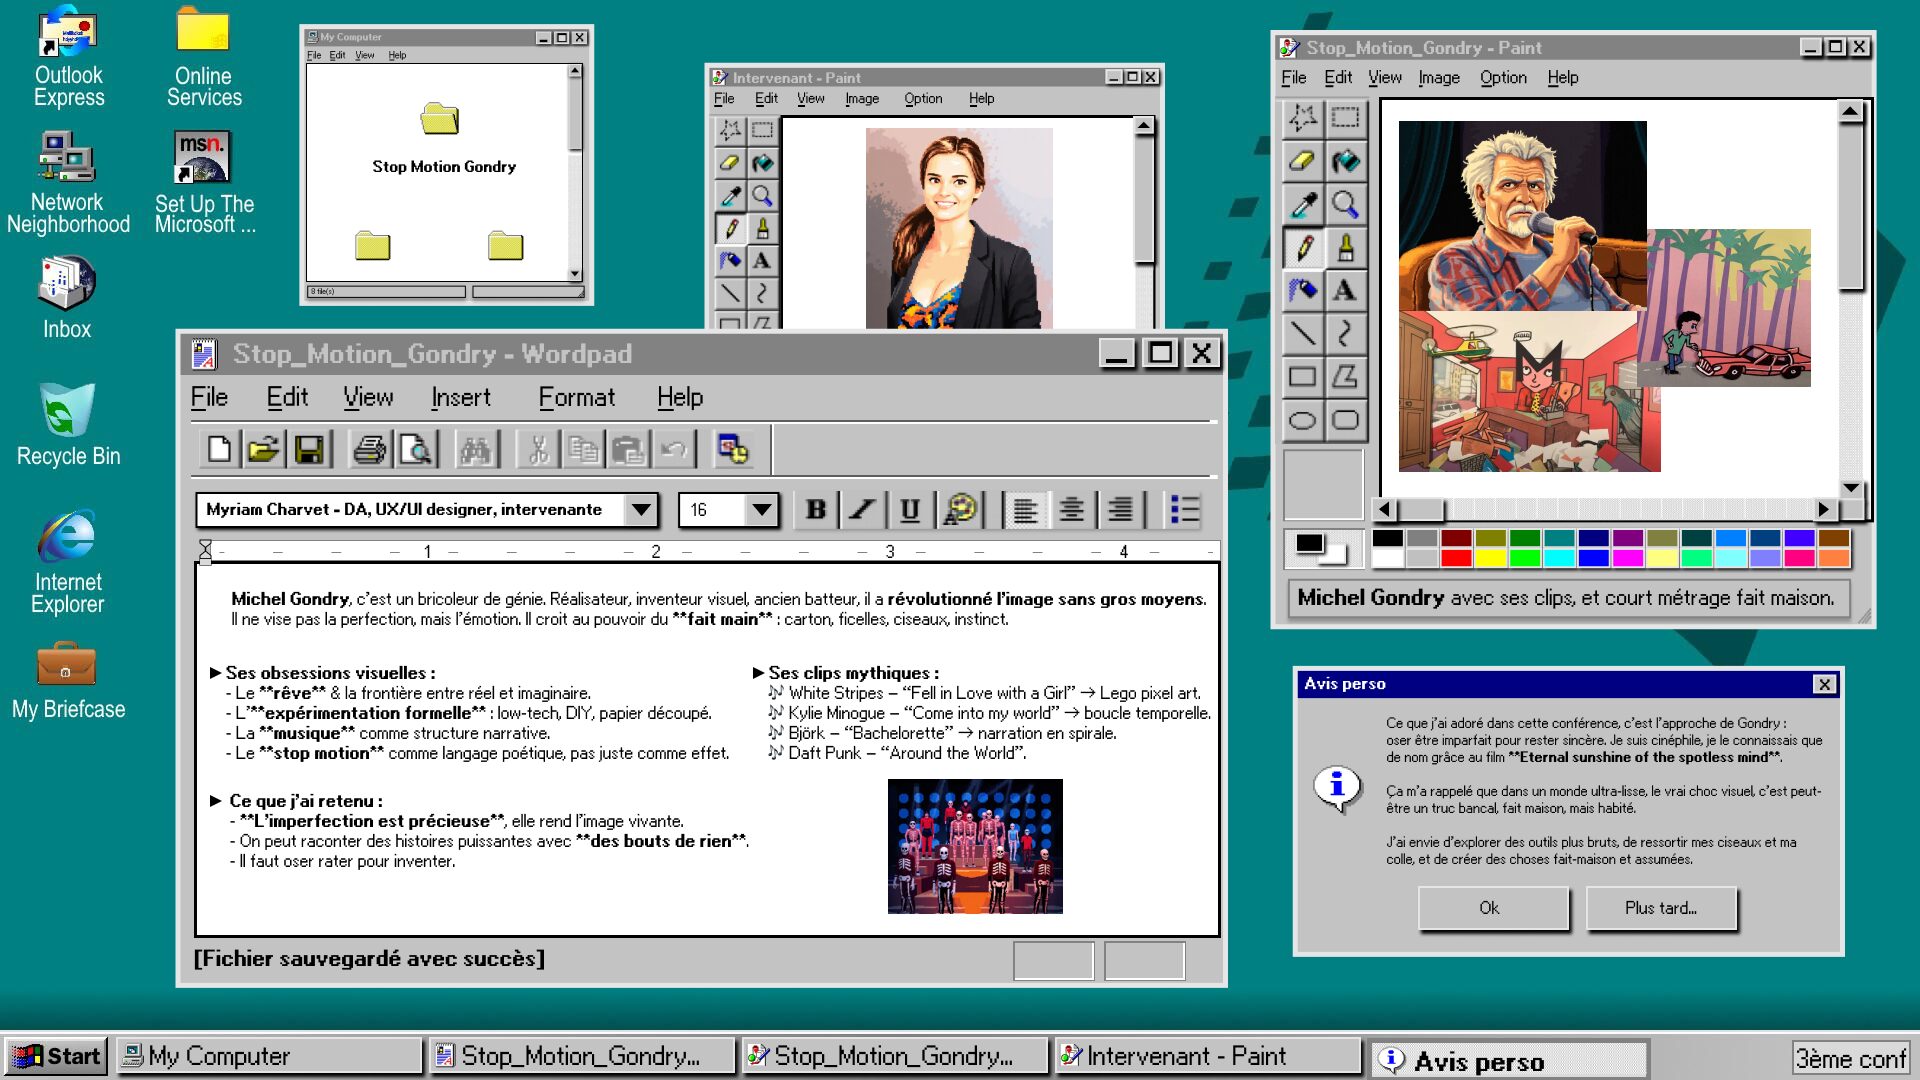Click Plus tard... in Avis perso dialog

click(1660, 908)
